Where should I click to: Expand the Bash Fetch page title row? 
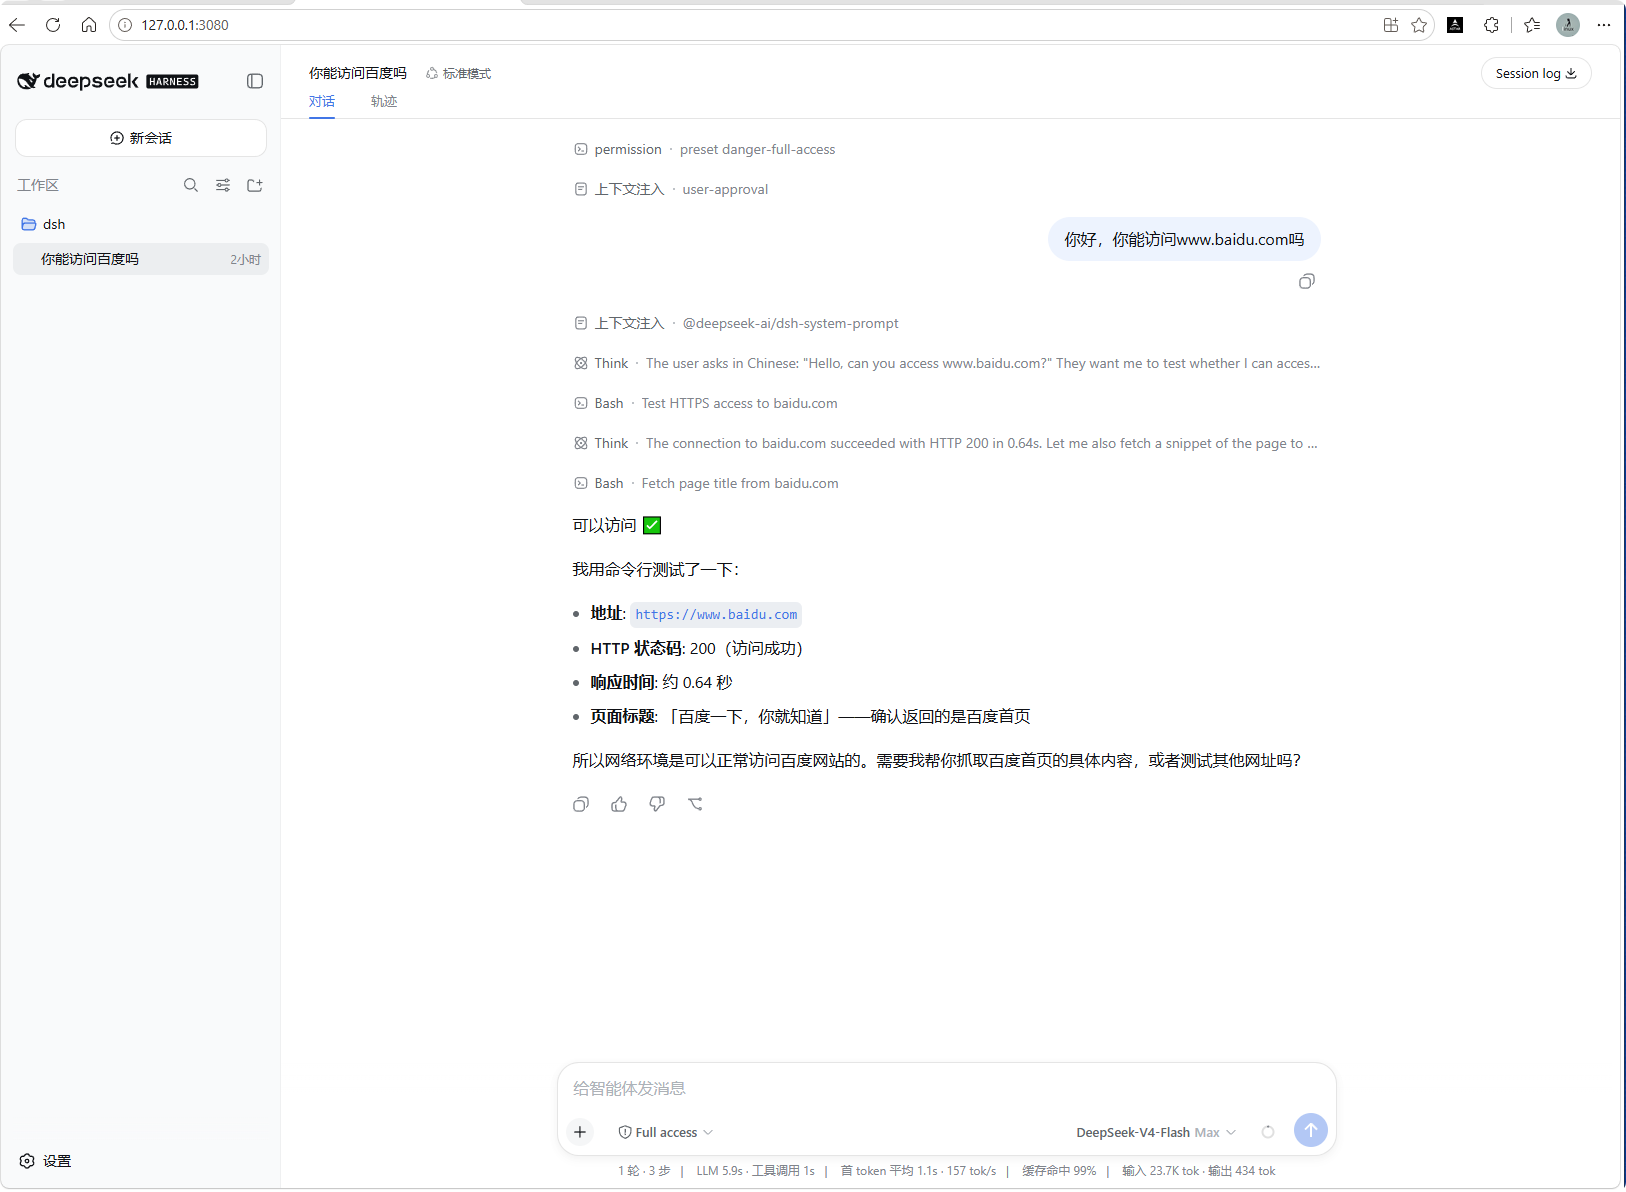[706, 483]
